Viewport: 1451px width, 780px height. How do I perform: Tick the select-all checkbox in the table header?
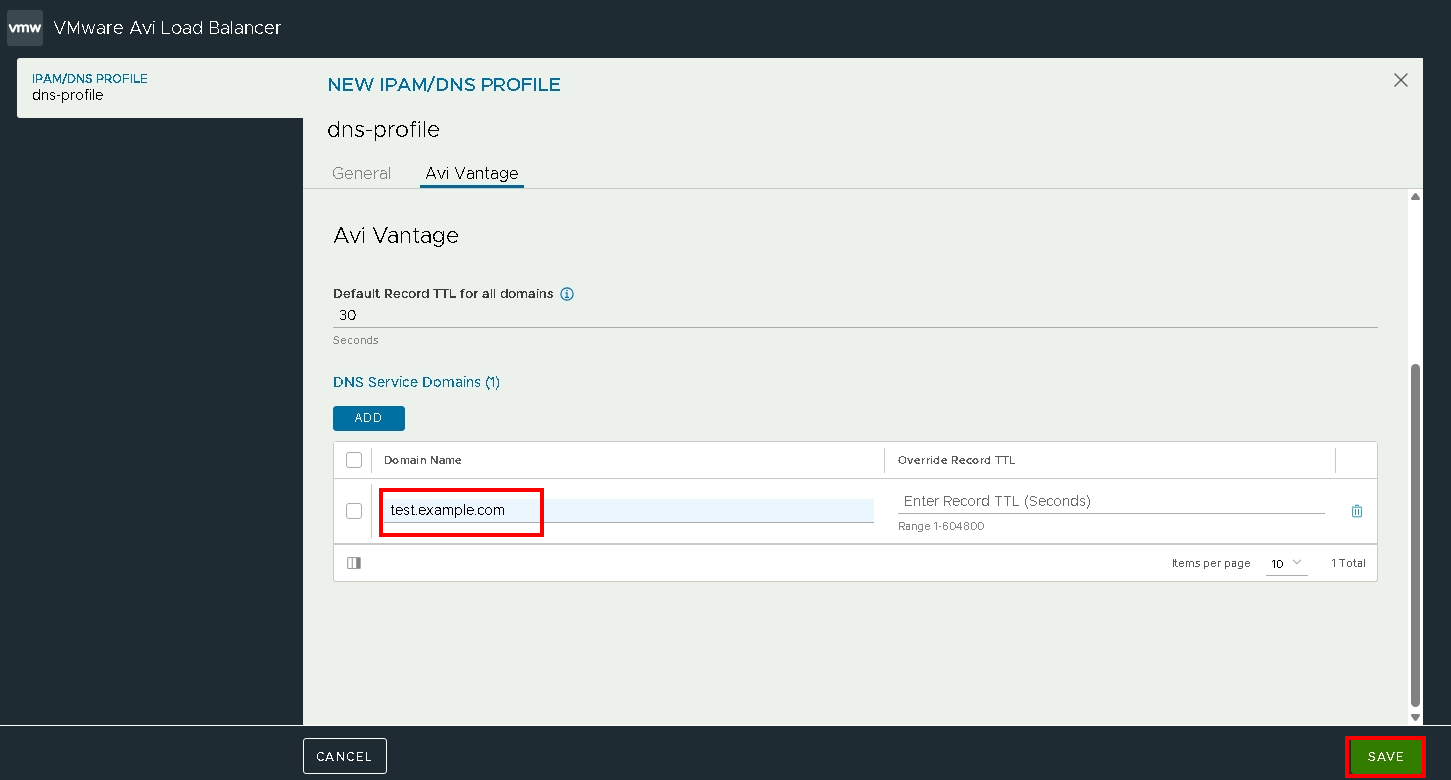pyautogui.click(x=354, y=460)
